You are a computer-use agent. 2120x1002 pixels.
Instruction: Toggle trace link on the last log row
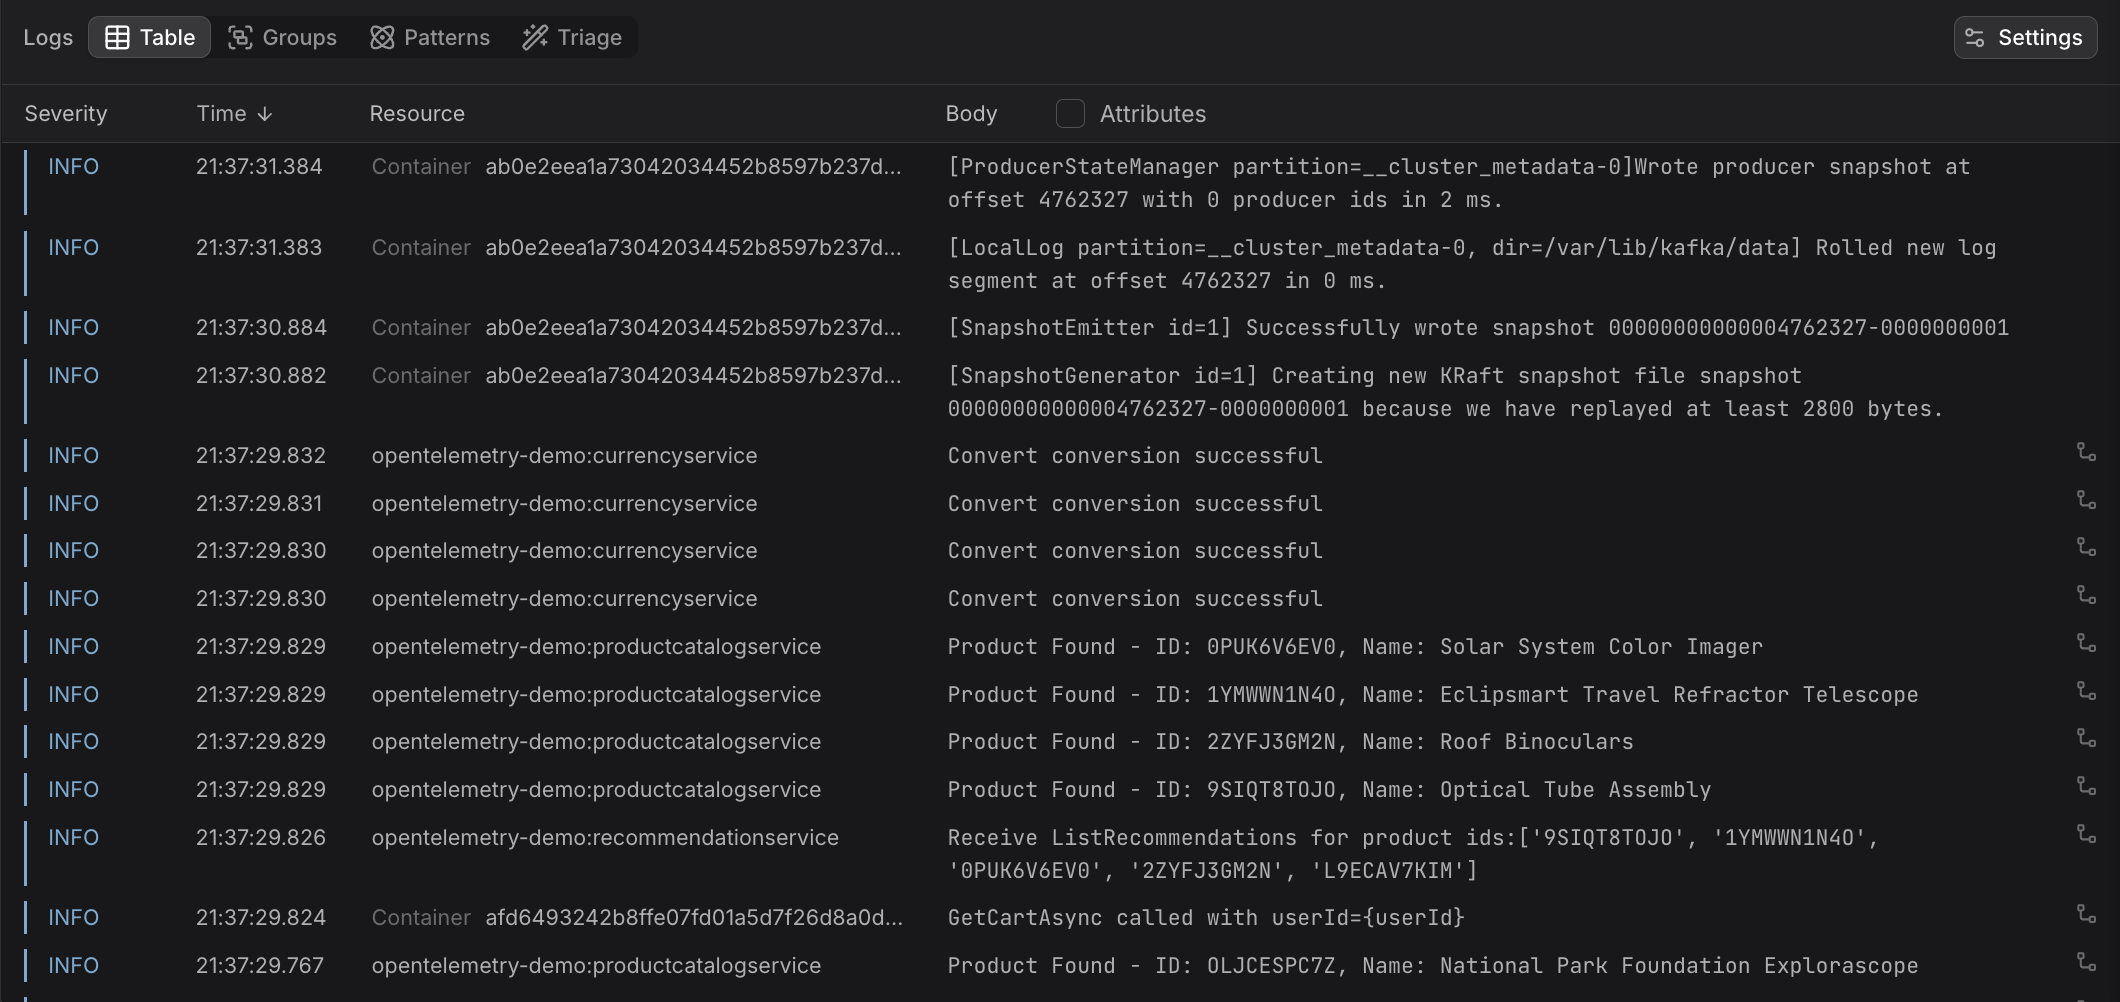click(2088, 962)
